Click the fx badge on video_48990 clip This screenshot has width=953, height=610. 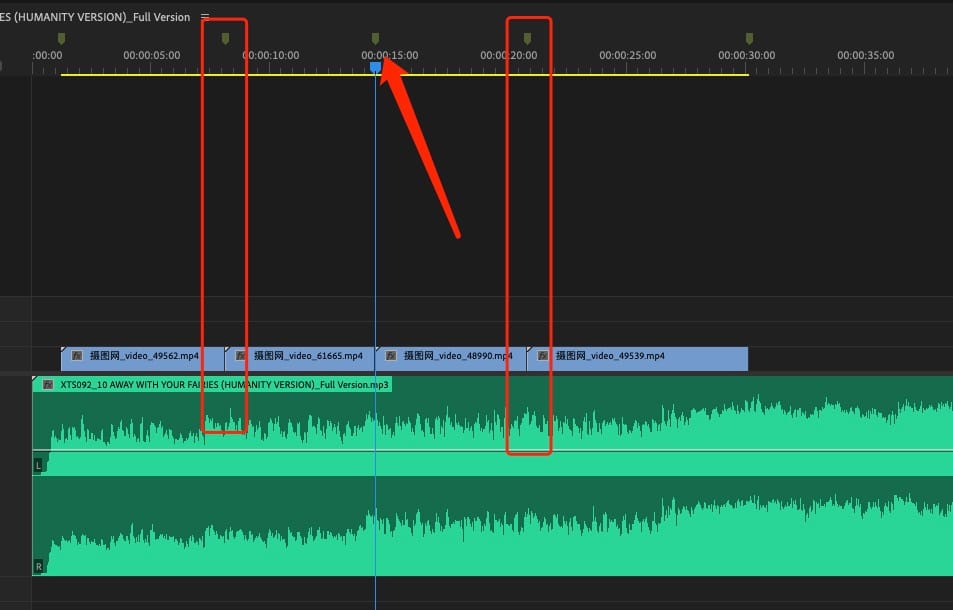tap(391, 355)
